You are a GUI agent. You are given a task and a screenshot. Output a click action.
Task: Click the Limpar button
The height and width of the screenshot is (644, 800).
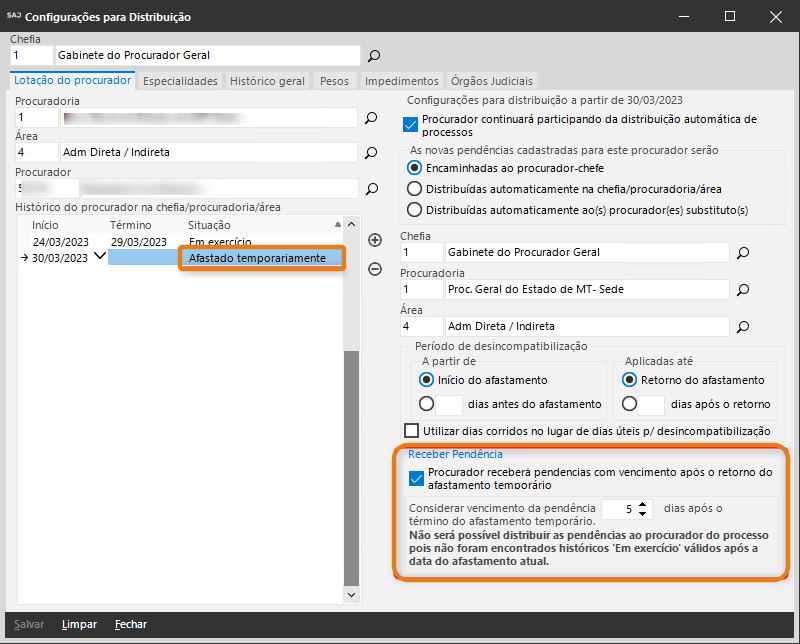[79, 624]
